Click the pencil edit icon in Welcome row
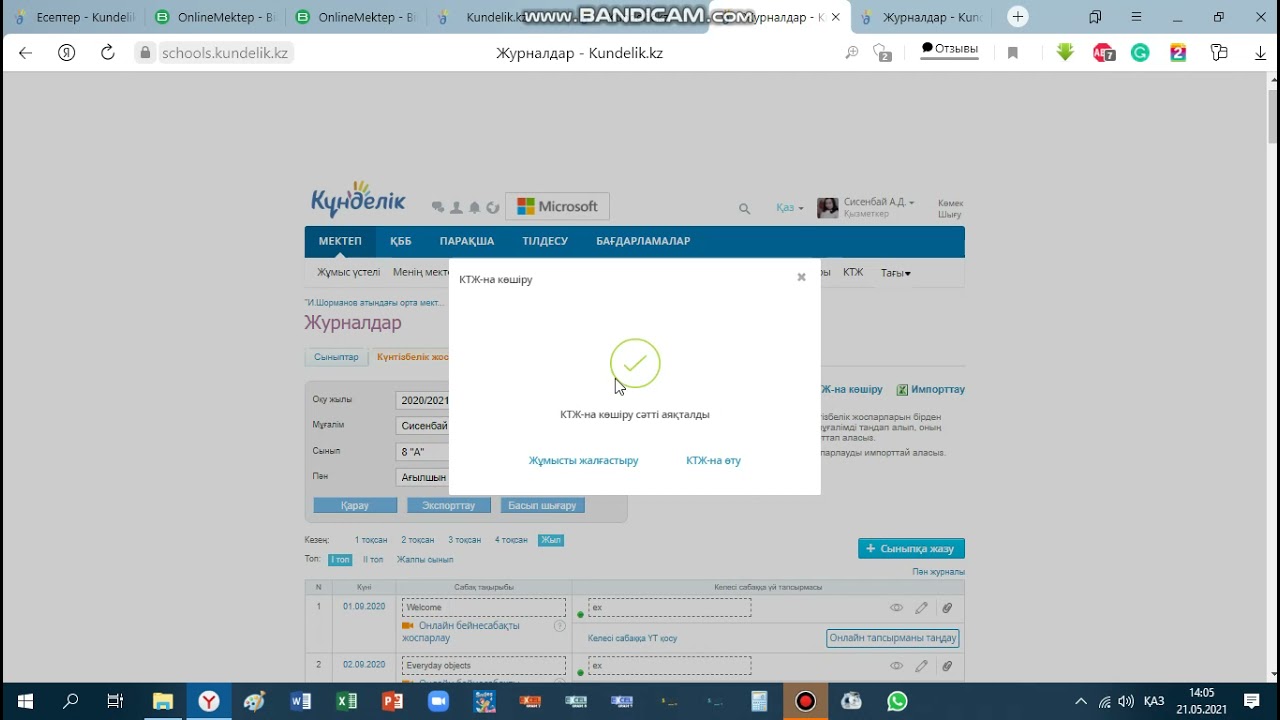 (921, 608)
